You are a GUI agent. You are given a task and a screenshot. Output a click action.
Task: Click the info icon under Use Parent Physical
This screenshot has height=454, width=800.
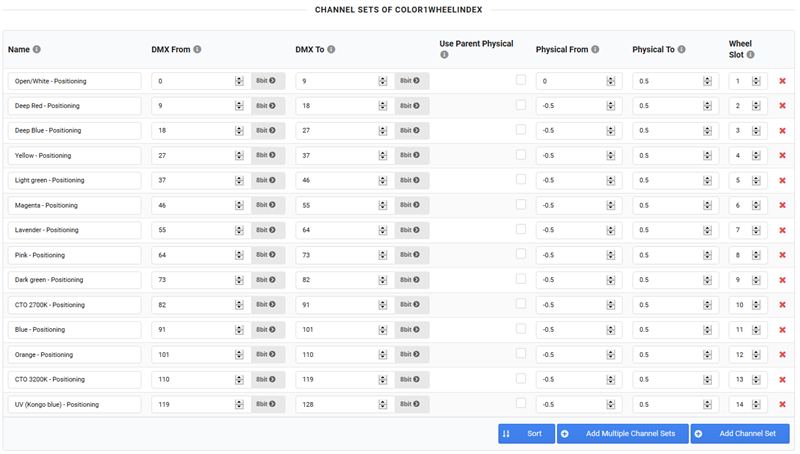point(444,55)
